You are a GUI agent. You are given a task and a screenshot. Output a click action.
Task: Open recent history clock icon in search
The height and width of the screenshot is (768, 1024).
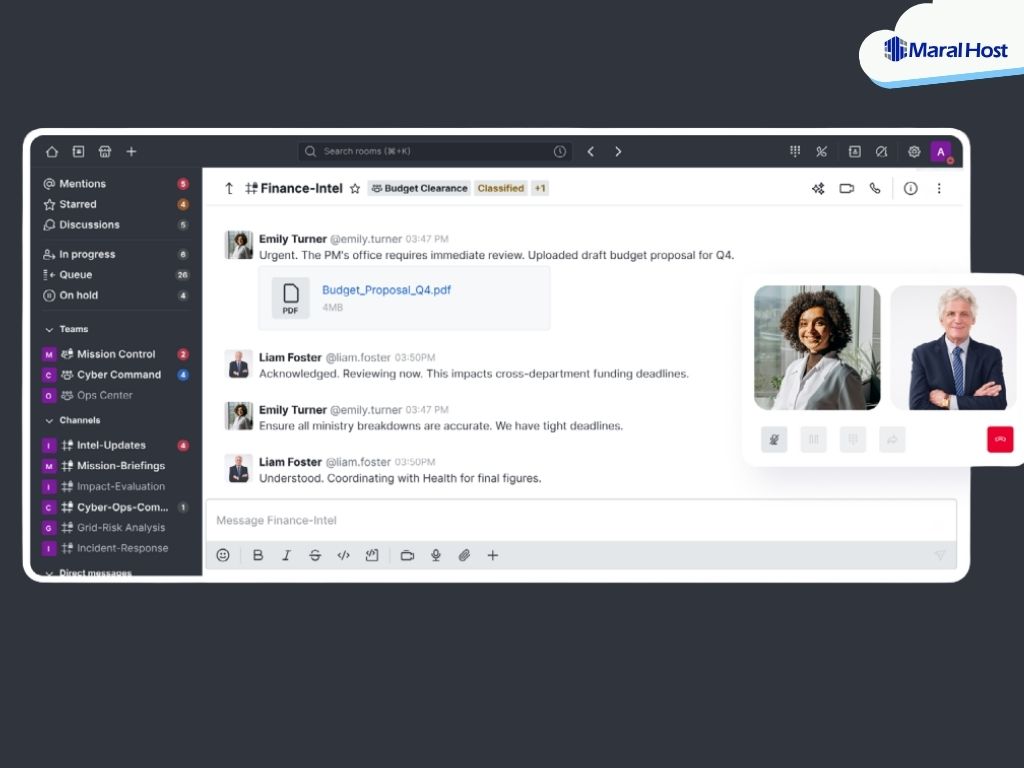(560, 152)
